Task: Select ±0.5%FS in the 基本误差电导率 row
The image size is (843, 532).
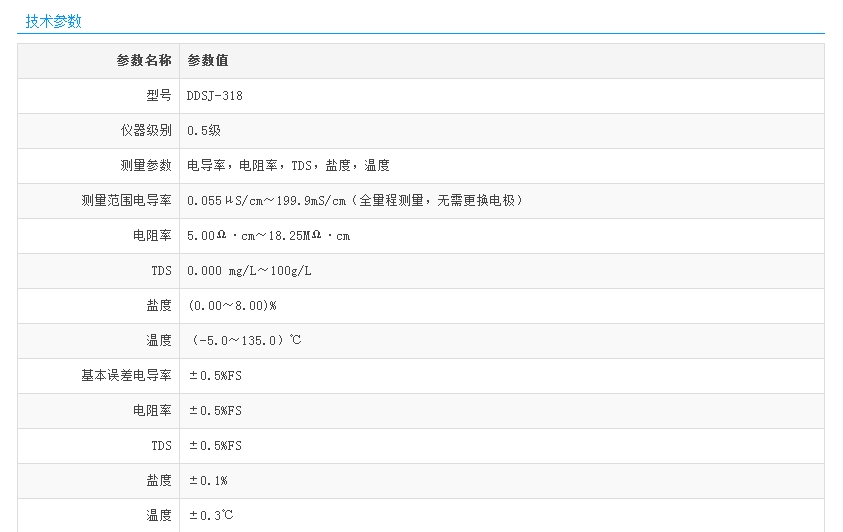Action: click(215, 376)
